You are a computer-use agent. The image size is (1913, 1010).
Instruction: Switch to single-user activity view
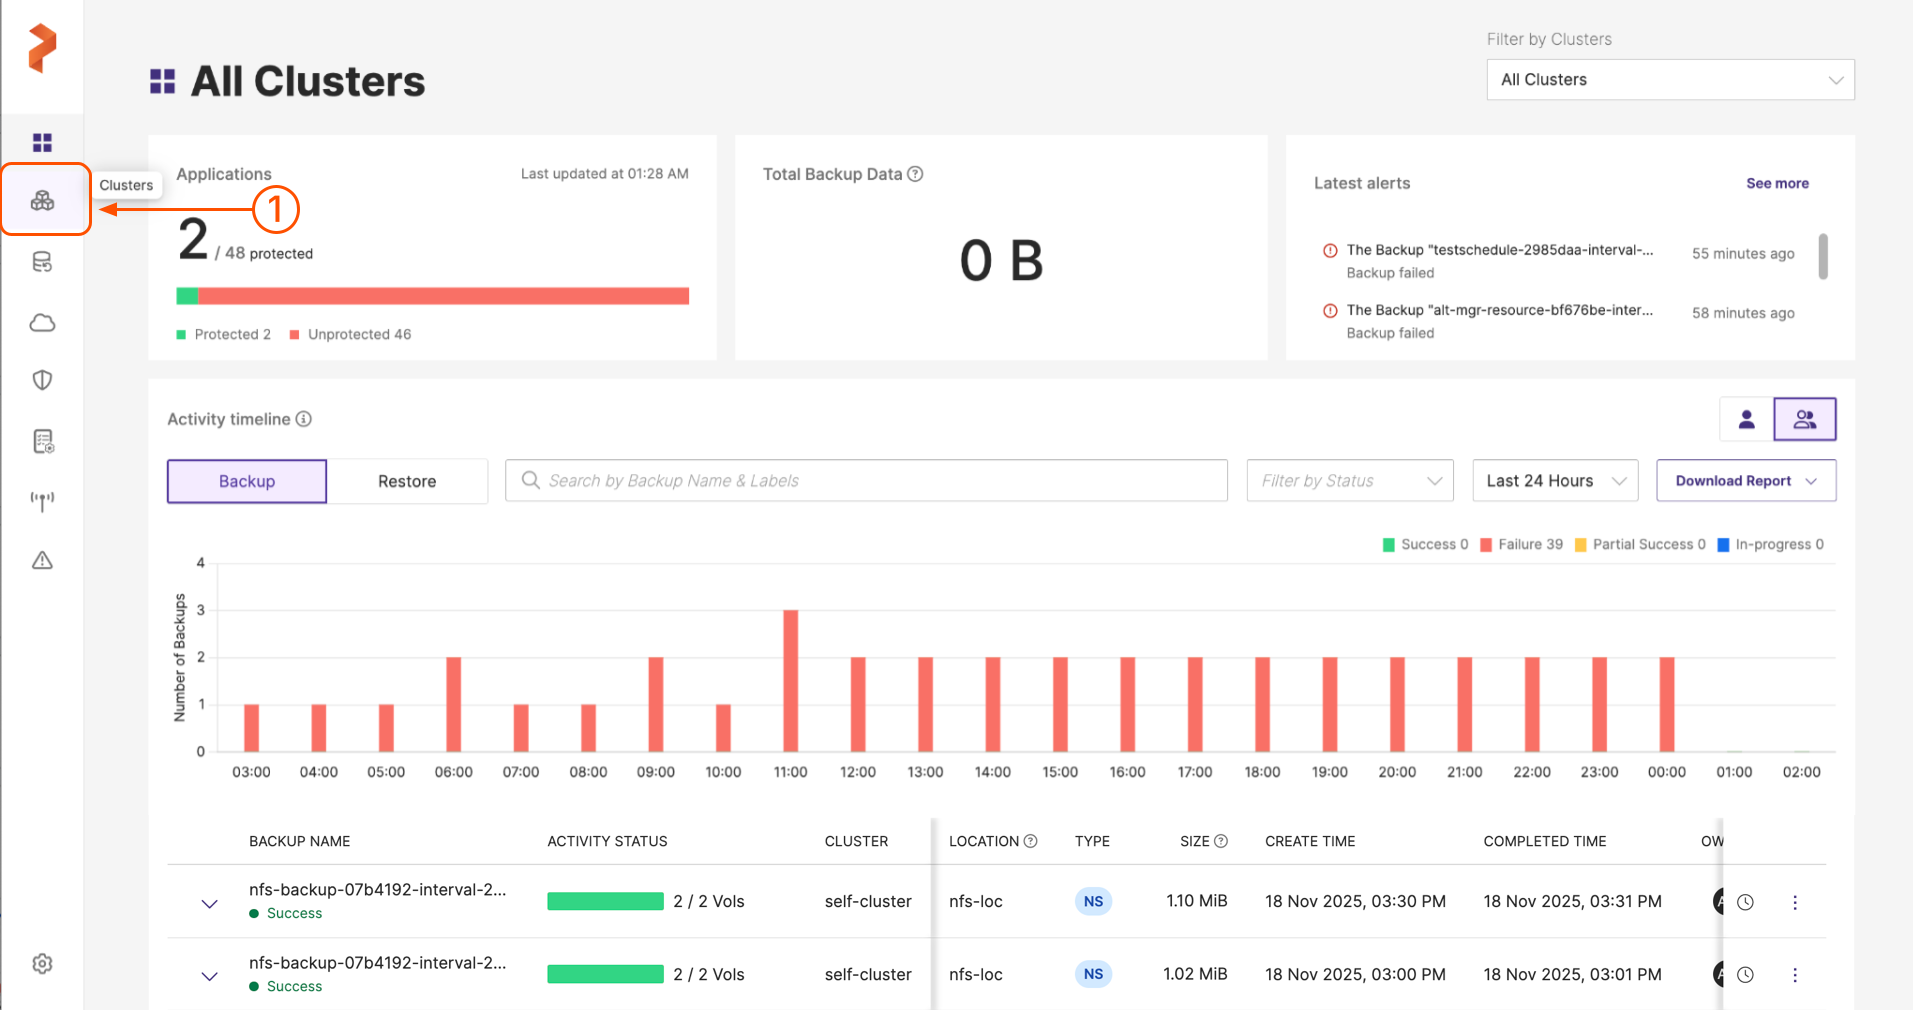[1746, 419]
